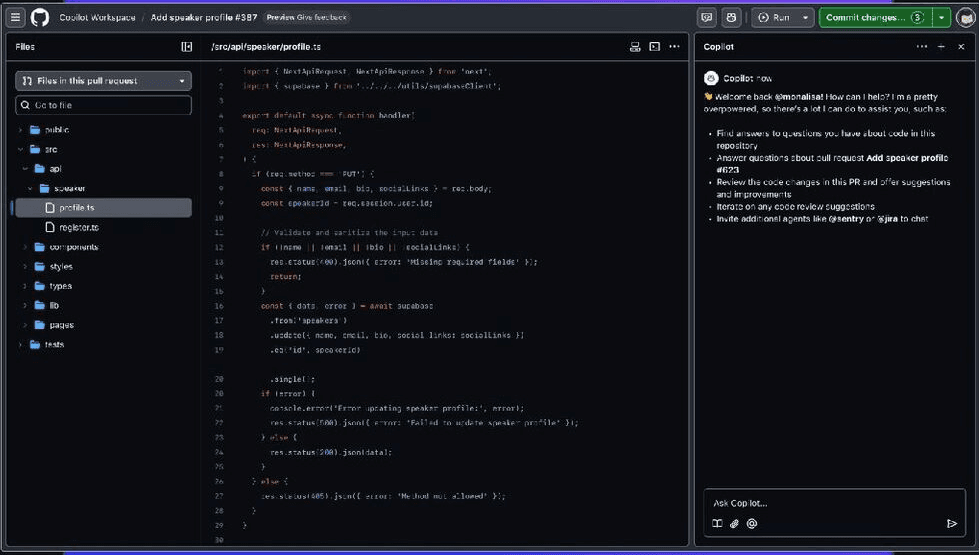Open the hamburger navigation menu
This screenshot has height=555, width=979.
[16, 17]
